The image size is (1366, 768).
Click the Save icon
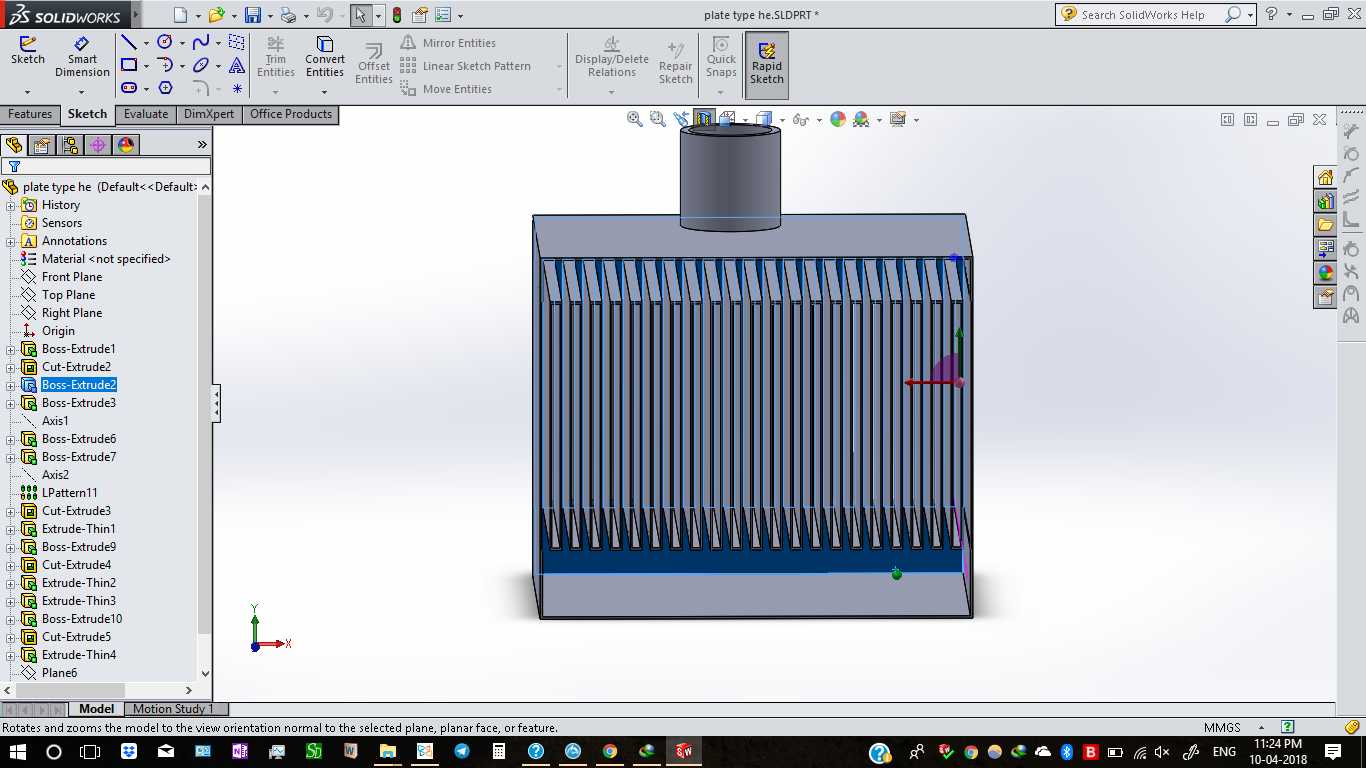click(x=253, y=15)
